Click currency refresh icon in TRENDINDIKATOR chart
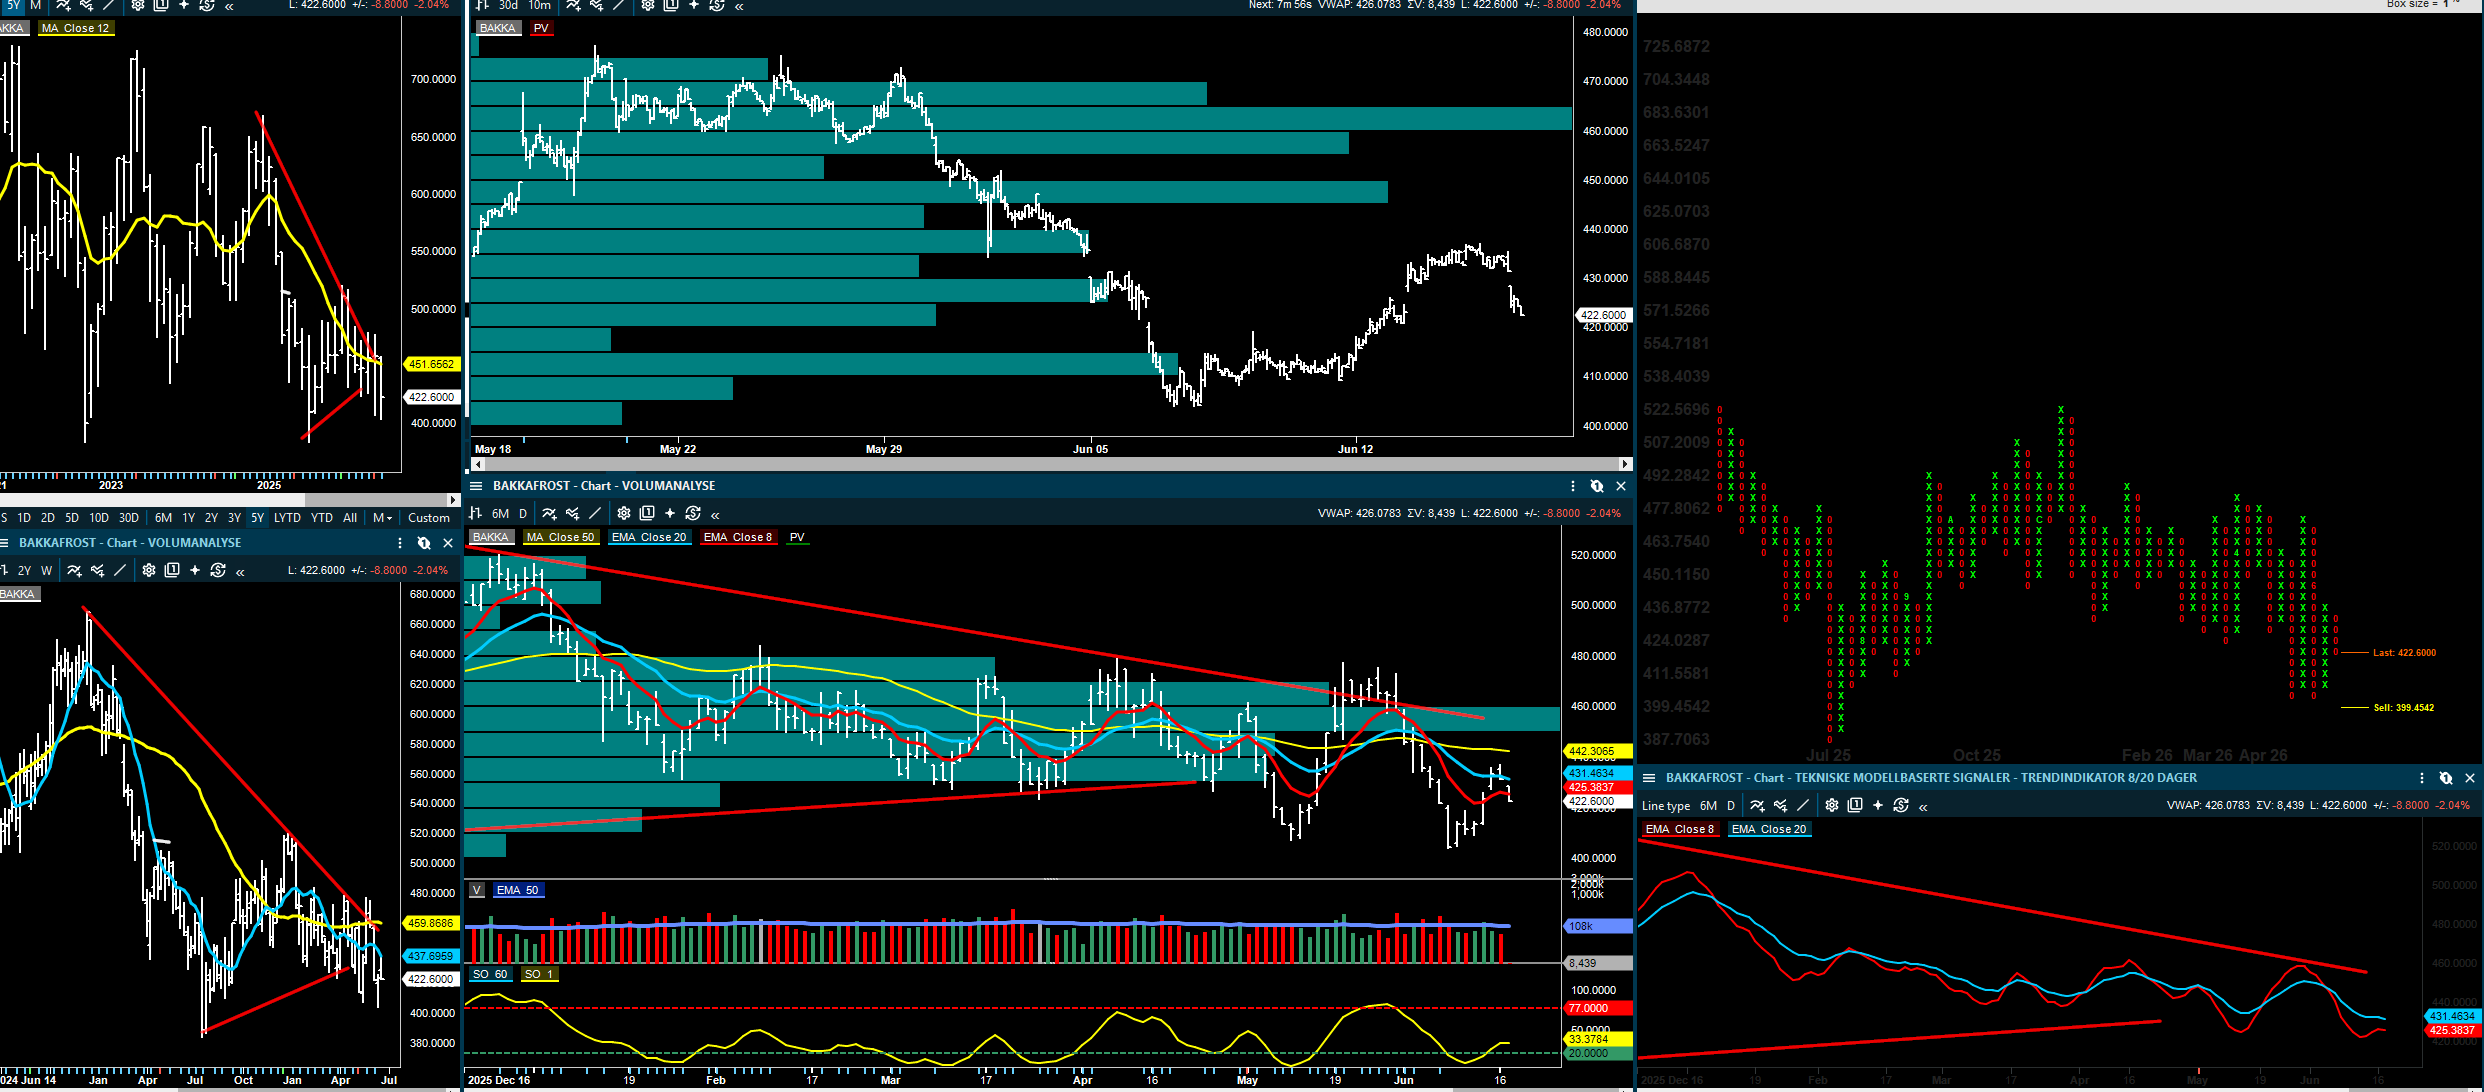2484x1092 pixels. point(1901,805)
